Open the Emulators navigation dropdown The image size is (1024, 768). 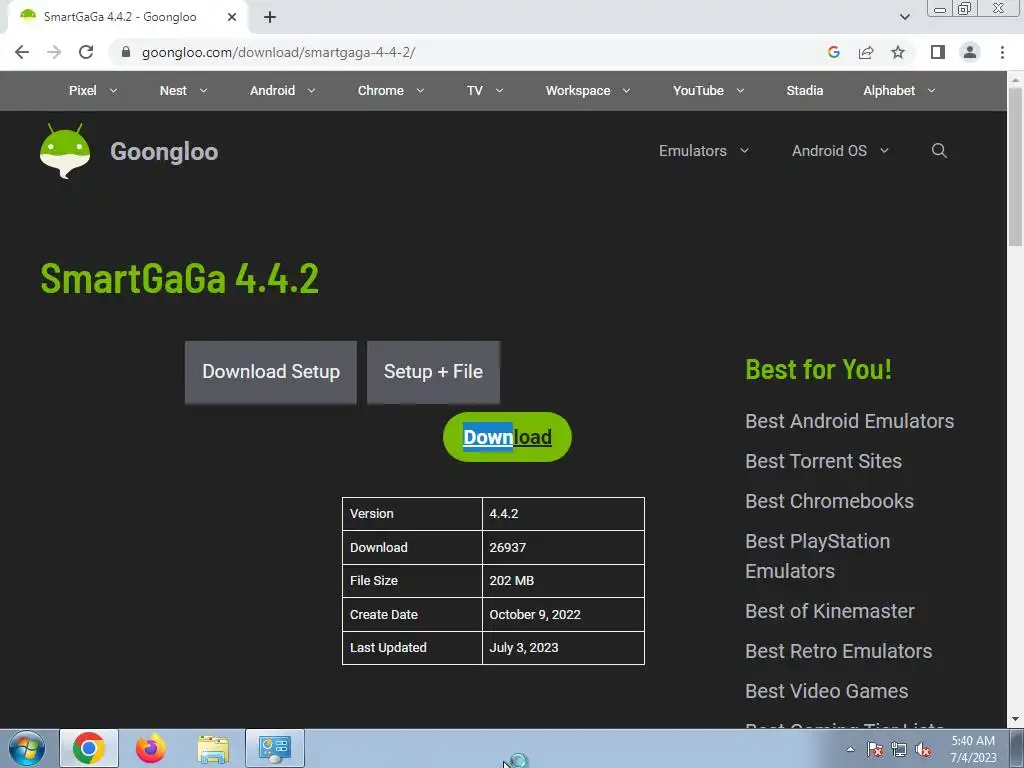point(703,151)
